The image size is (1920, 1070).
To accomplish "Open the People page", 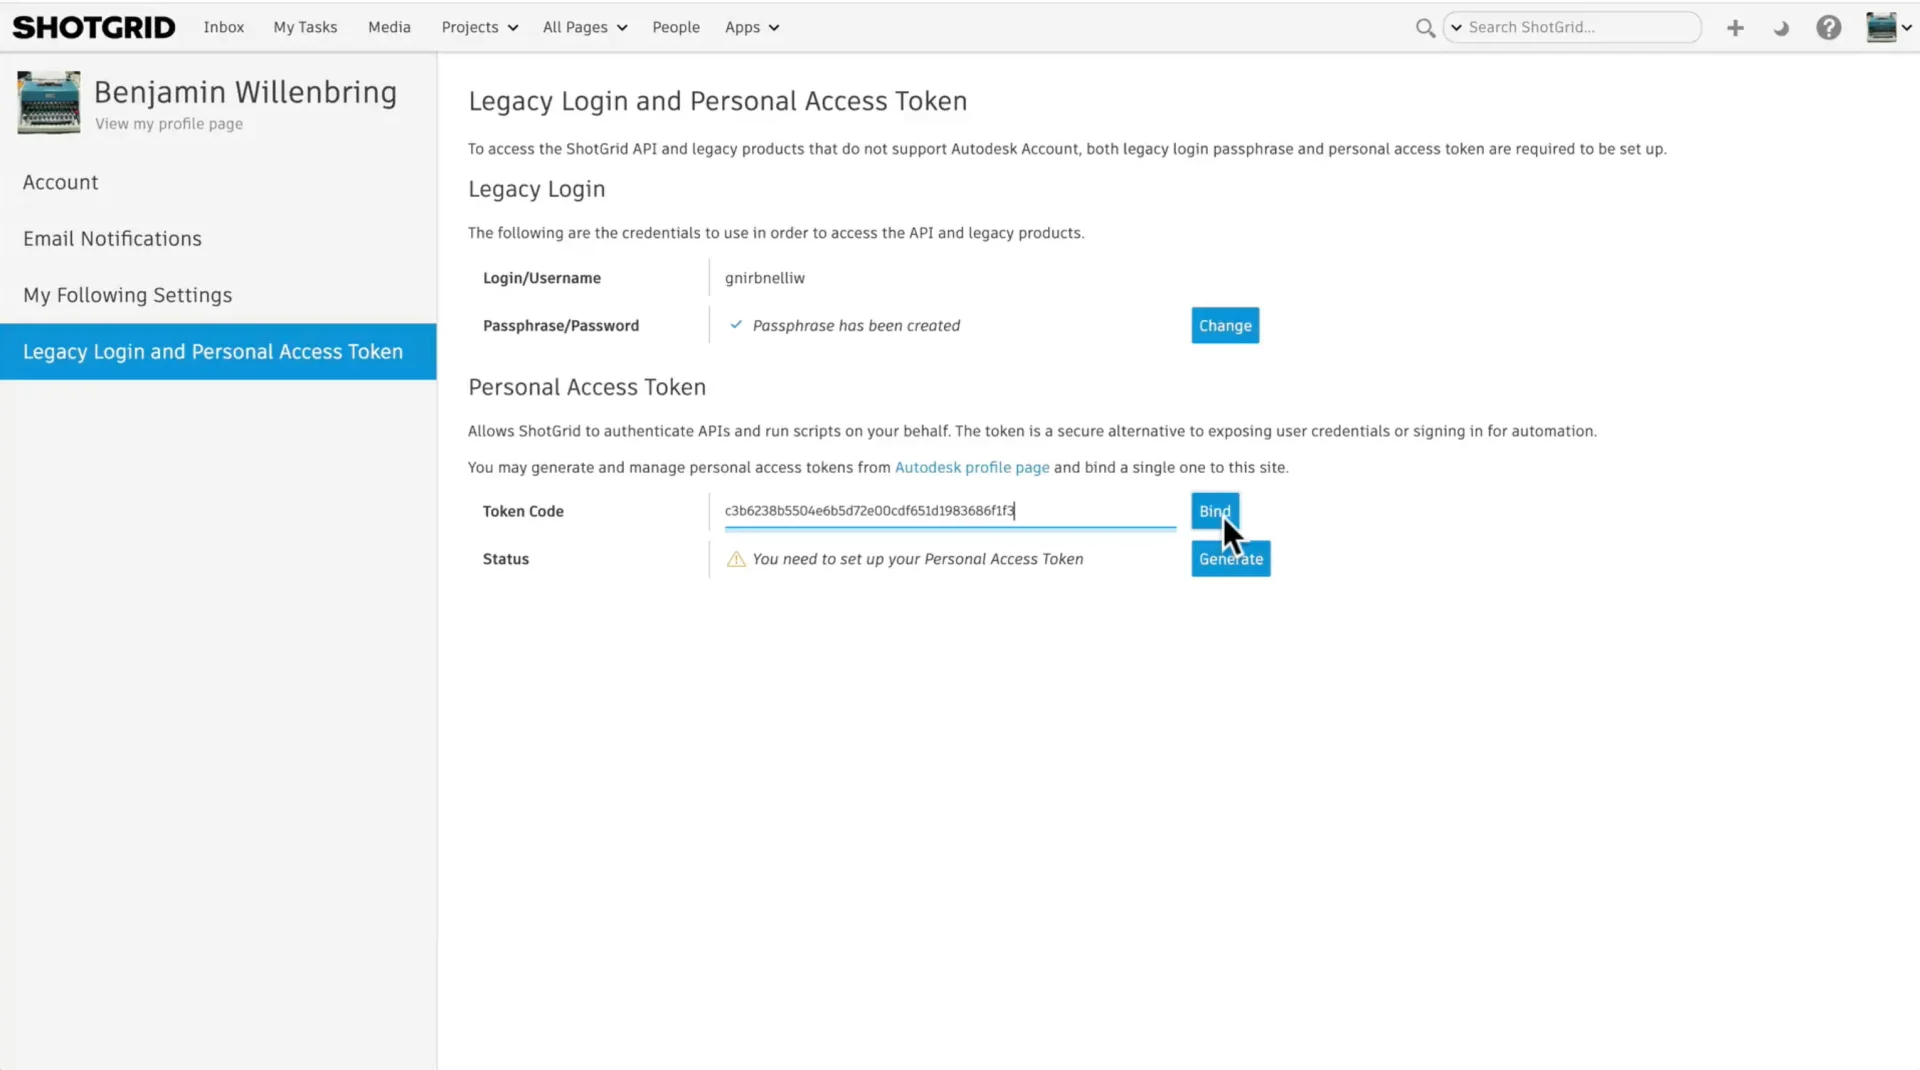I will point(676,27).
